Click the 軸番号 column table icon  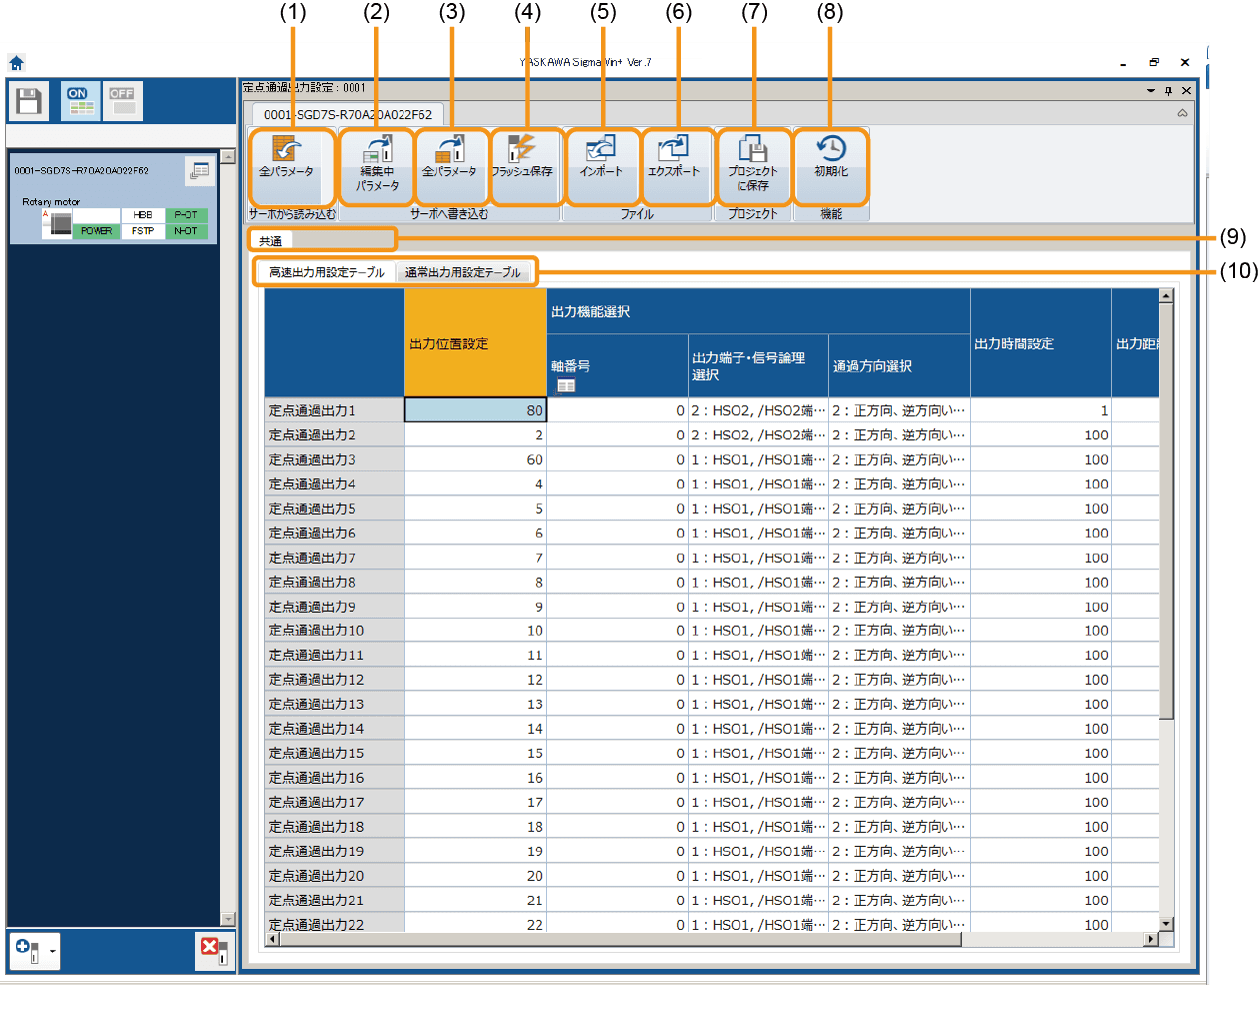[x=566, y=386]
